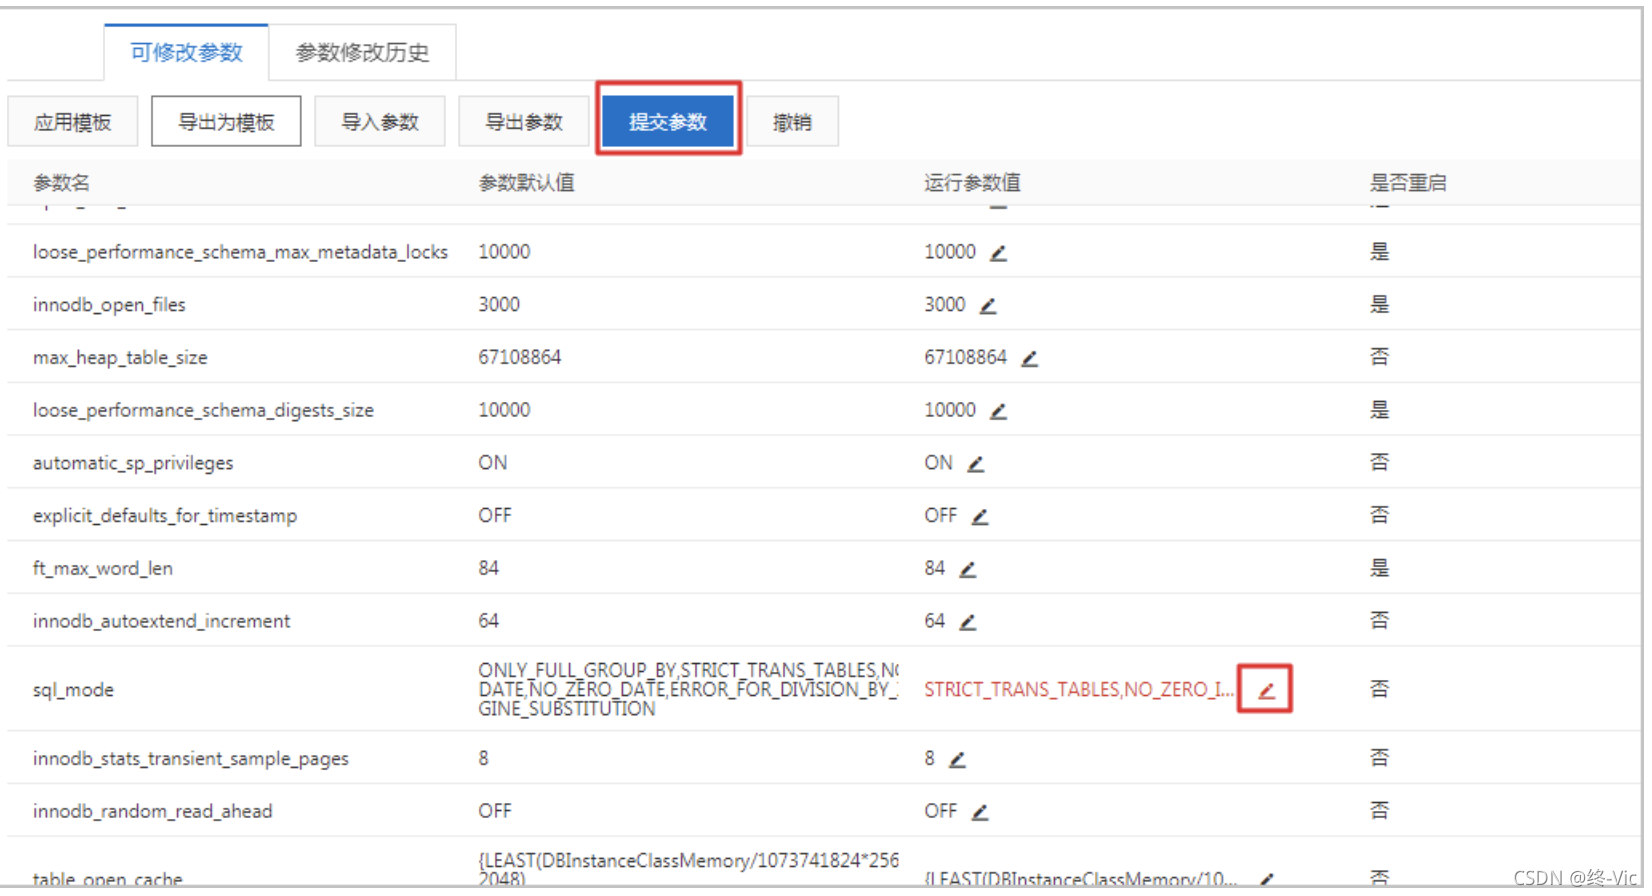
Task: Click the 导出参数 button
Action: (x=524, y=122)
